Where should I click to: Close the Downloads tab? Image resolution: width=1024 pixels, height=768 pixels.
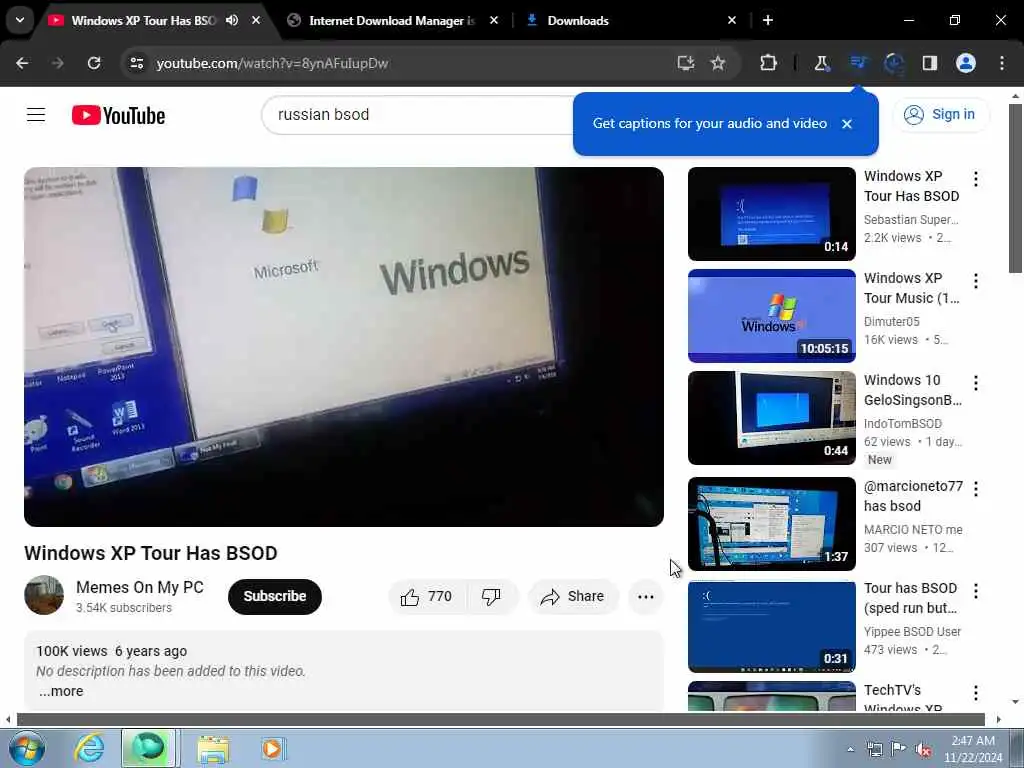click(731, 20)
